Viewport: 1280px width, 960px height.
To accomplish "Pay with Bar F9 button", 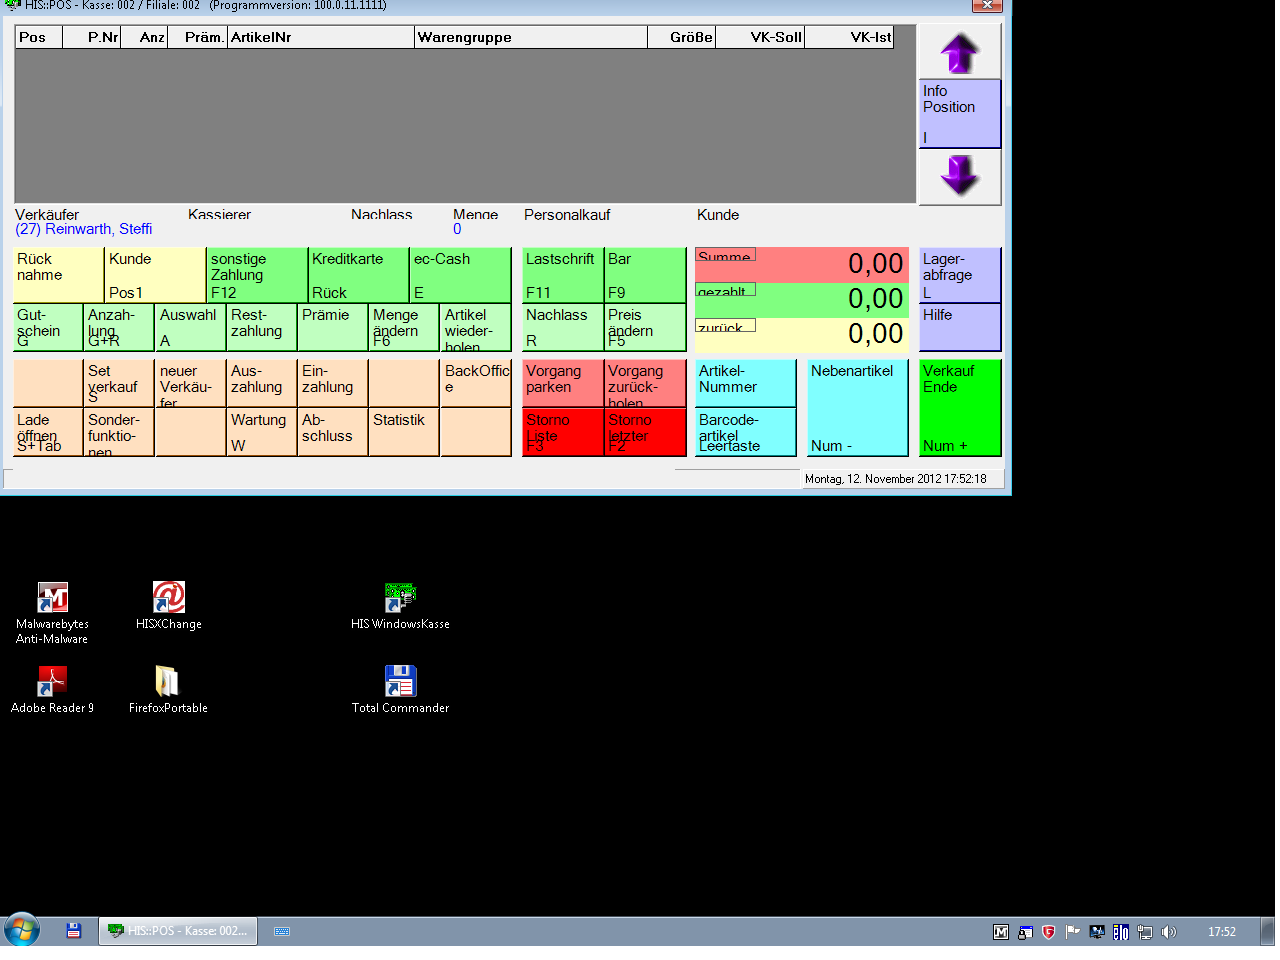I will 645,275.
